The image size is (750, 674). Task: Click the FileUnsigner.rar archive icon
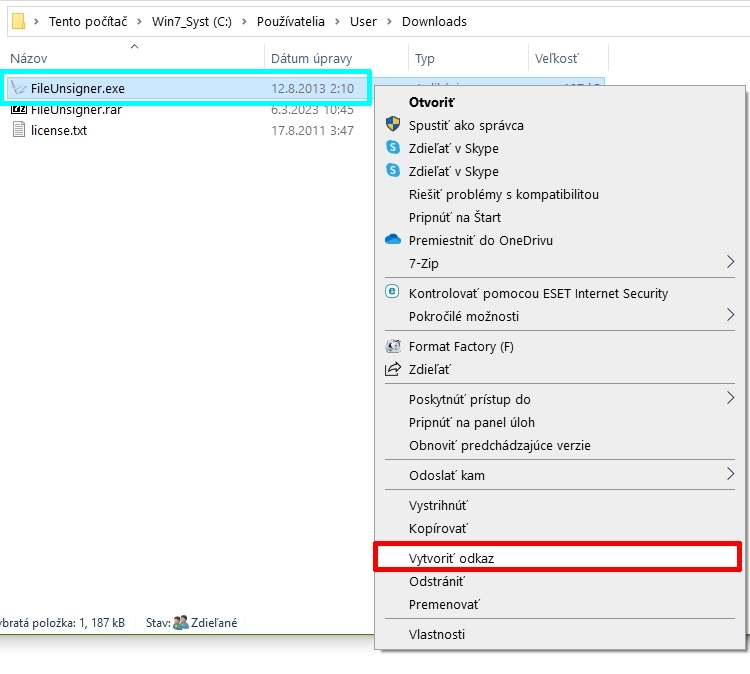[18, 109]
